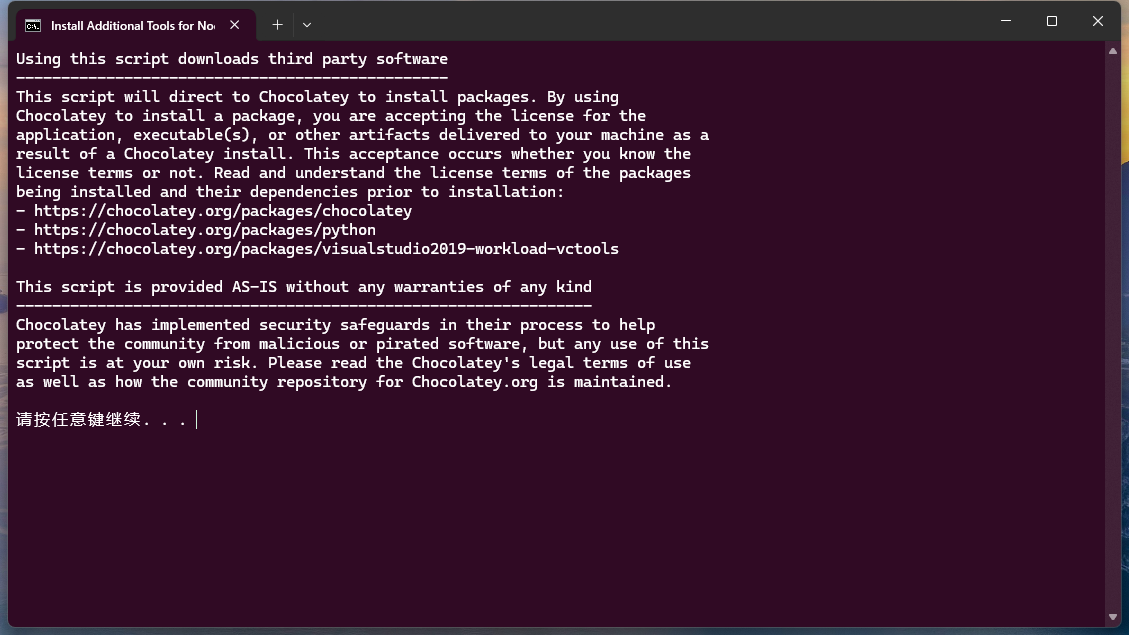
Task: Click the AS-IS warranties heading line
Action: coord(304,287)
